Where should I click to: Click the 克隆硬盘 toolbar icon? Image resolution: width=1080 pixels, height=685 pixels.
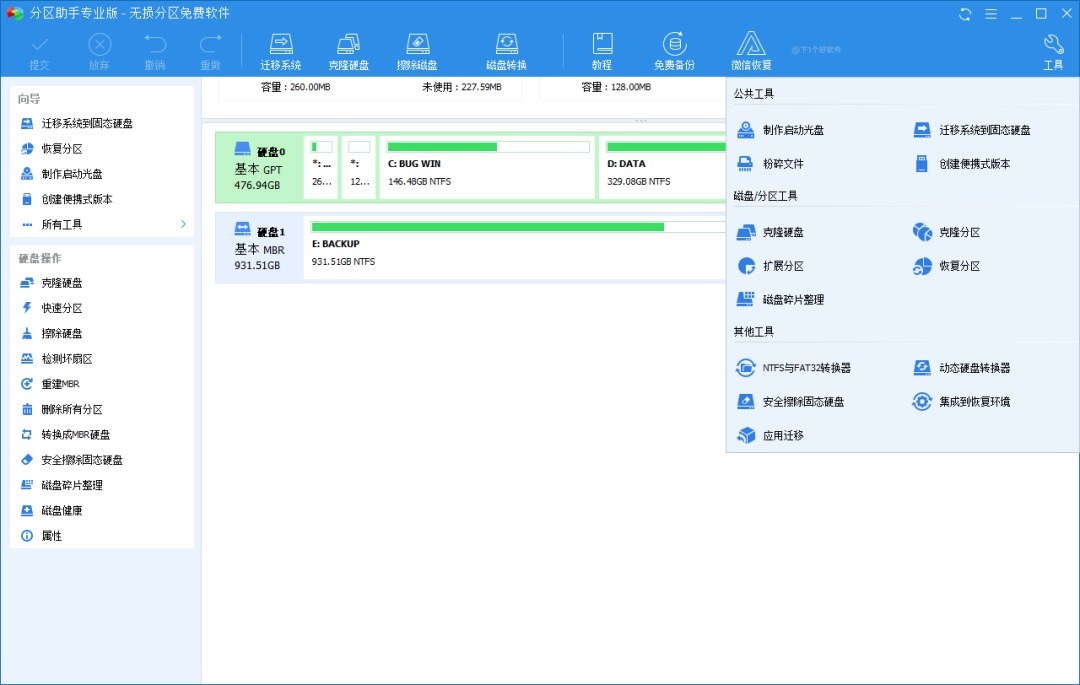tap(349, 52)
